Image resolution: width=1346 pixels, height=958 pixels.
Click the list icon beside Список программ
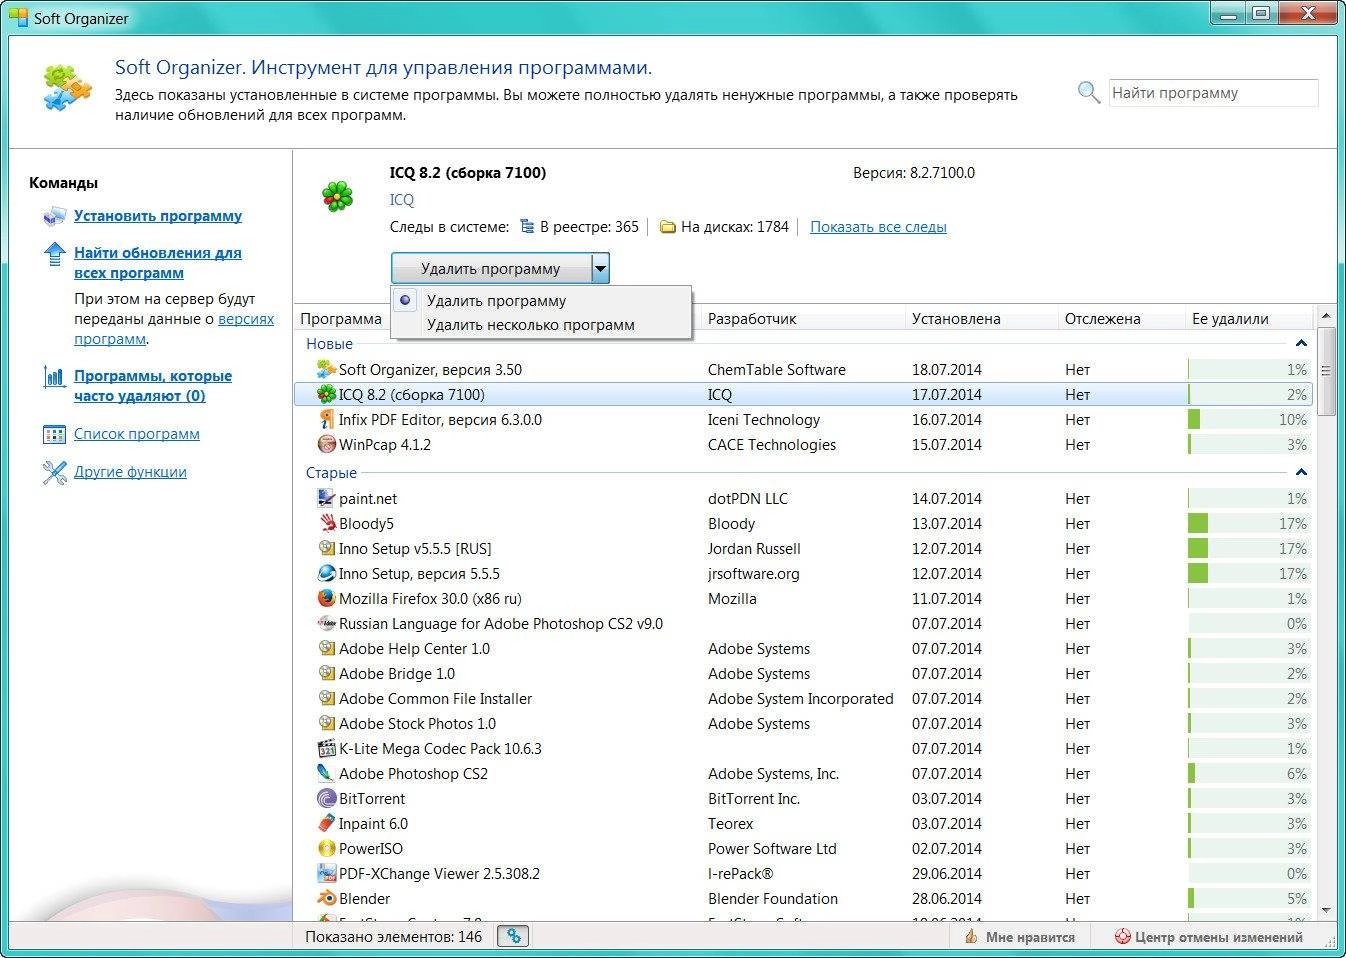pyautogui.click(x=54, y=435)
